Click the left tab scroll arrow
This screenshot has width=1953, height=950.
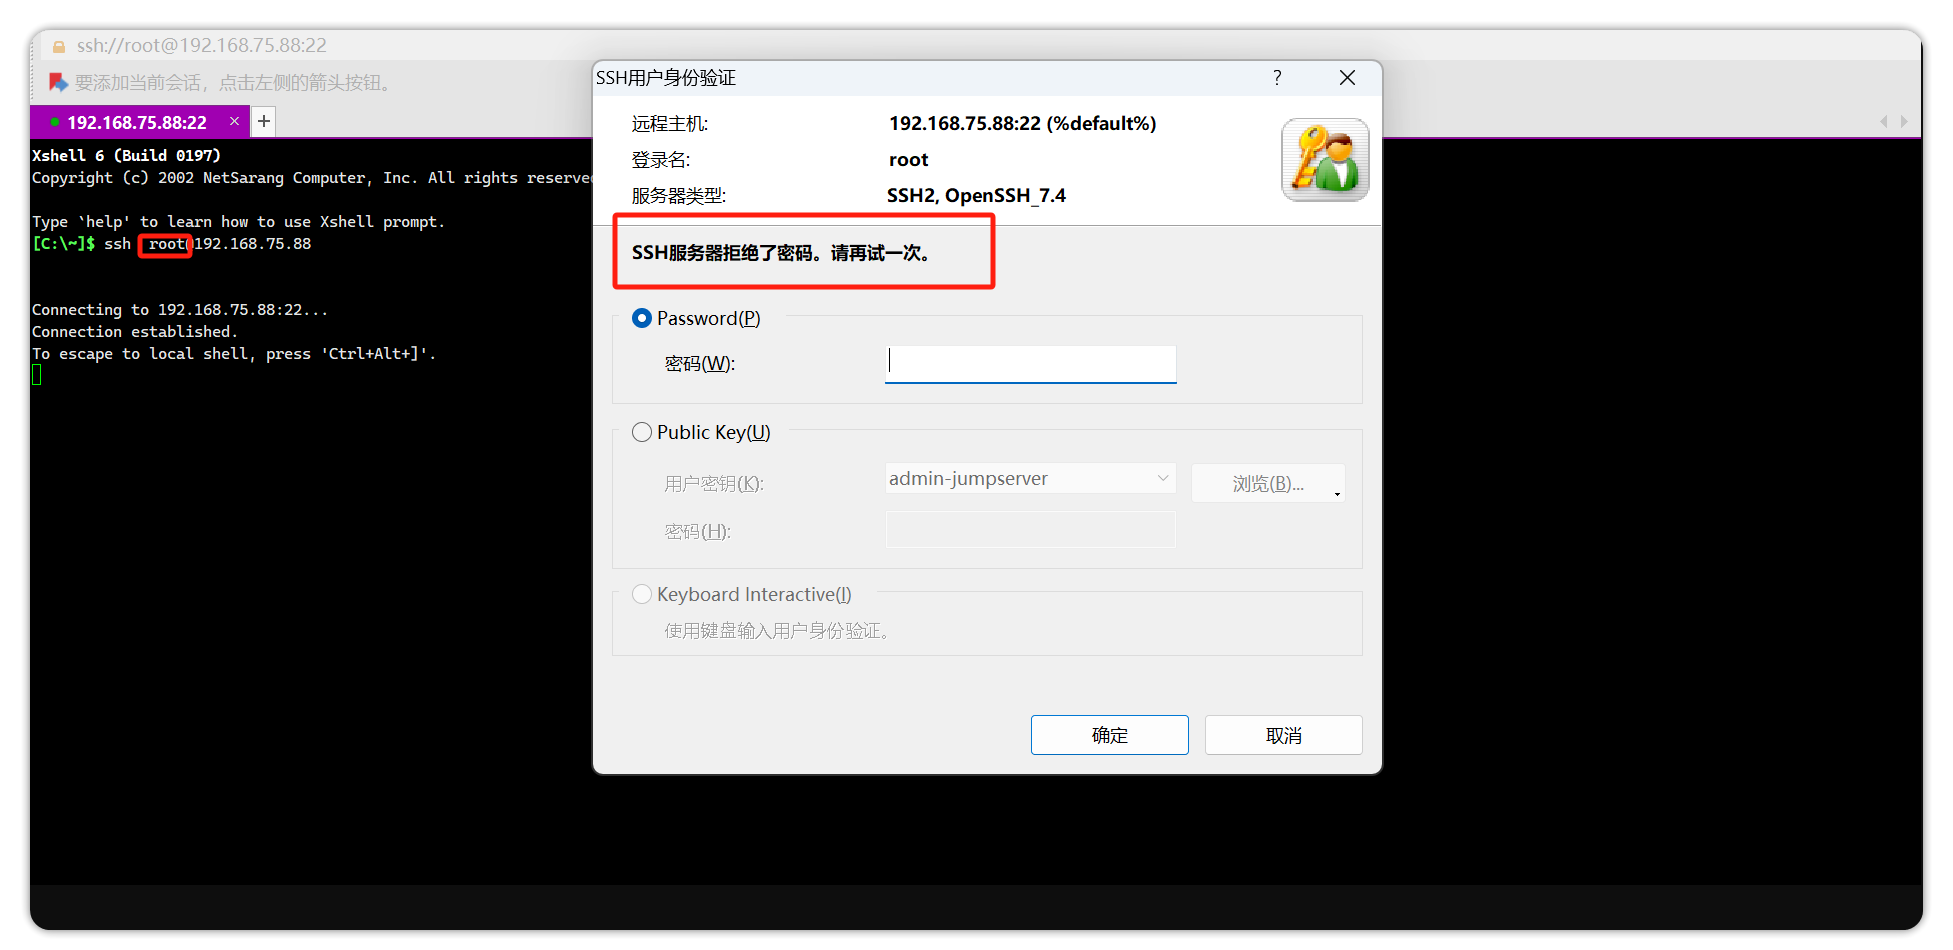[1884, 121]
